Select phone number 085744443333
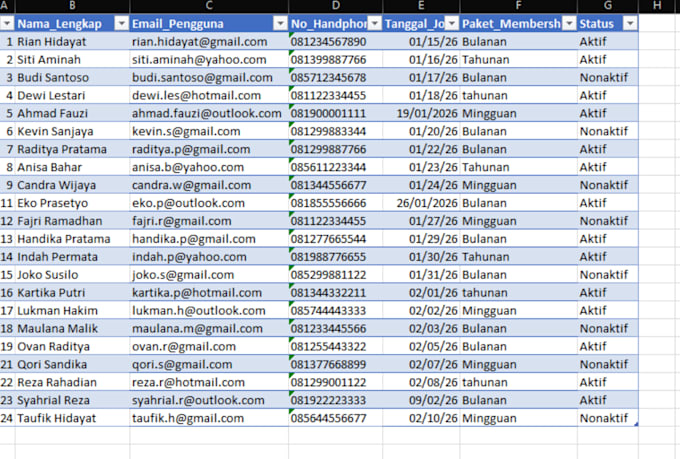Image resolution: width=680 pixels, height=459 pixels. (x=336, y=311)
